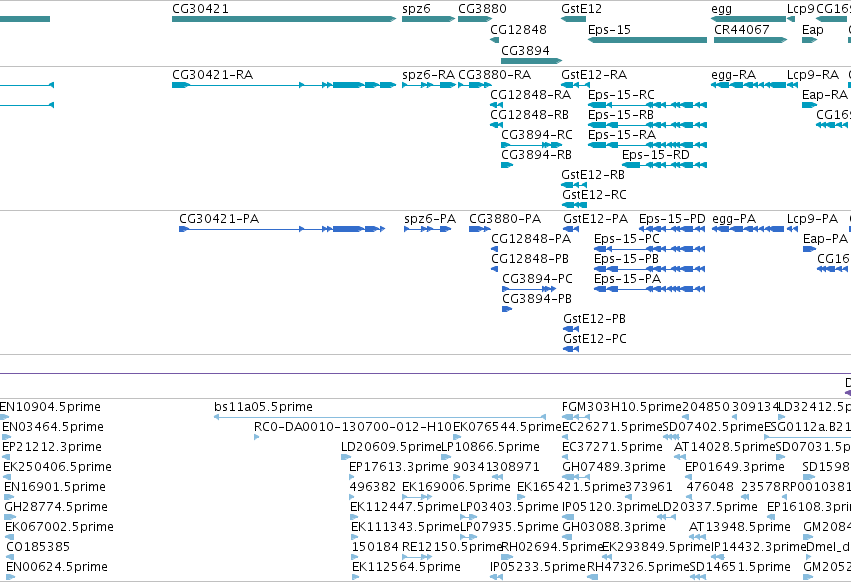Select the EN03464.5prime EST label
This screenshot has width=851, height=582.
point(53,427)
